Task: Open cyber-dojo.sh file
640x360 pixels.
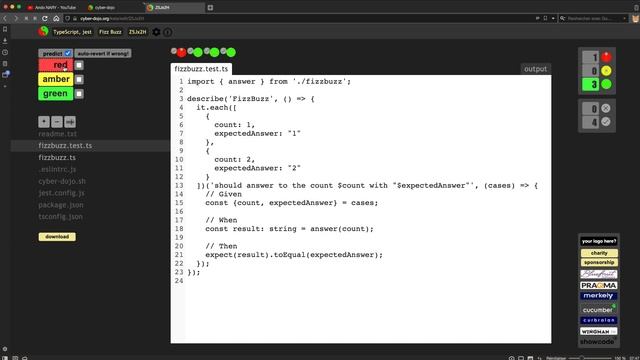Action: tap(62, 181)
